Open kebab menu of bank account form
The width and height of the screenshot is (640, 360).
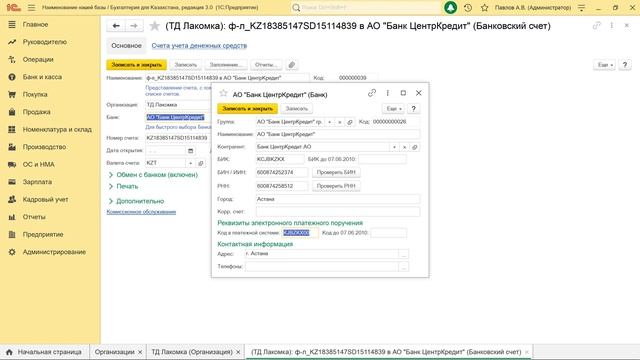611,25
